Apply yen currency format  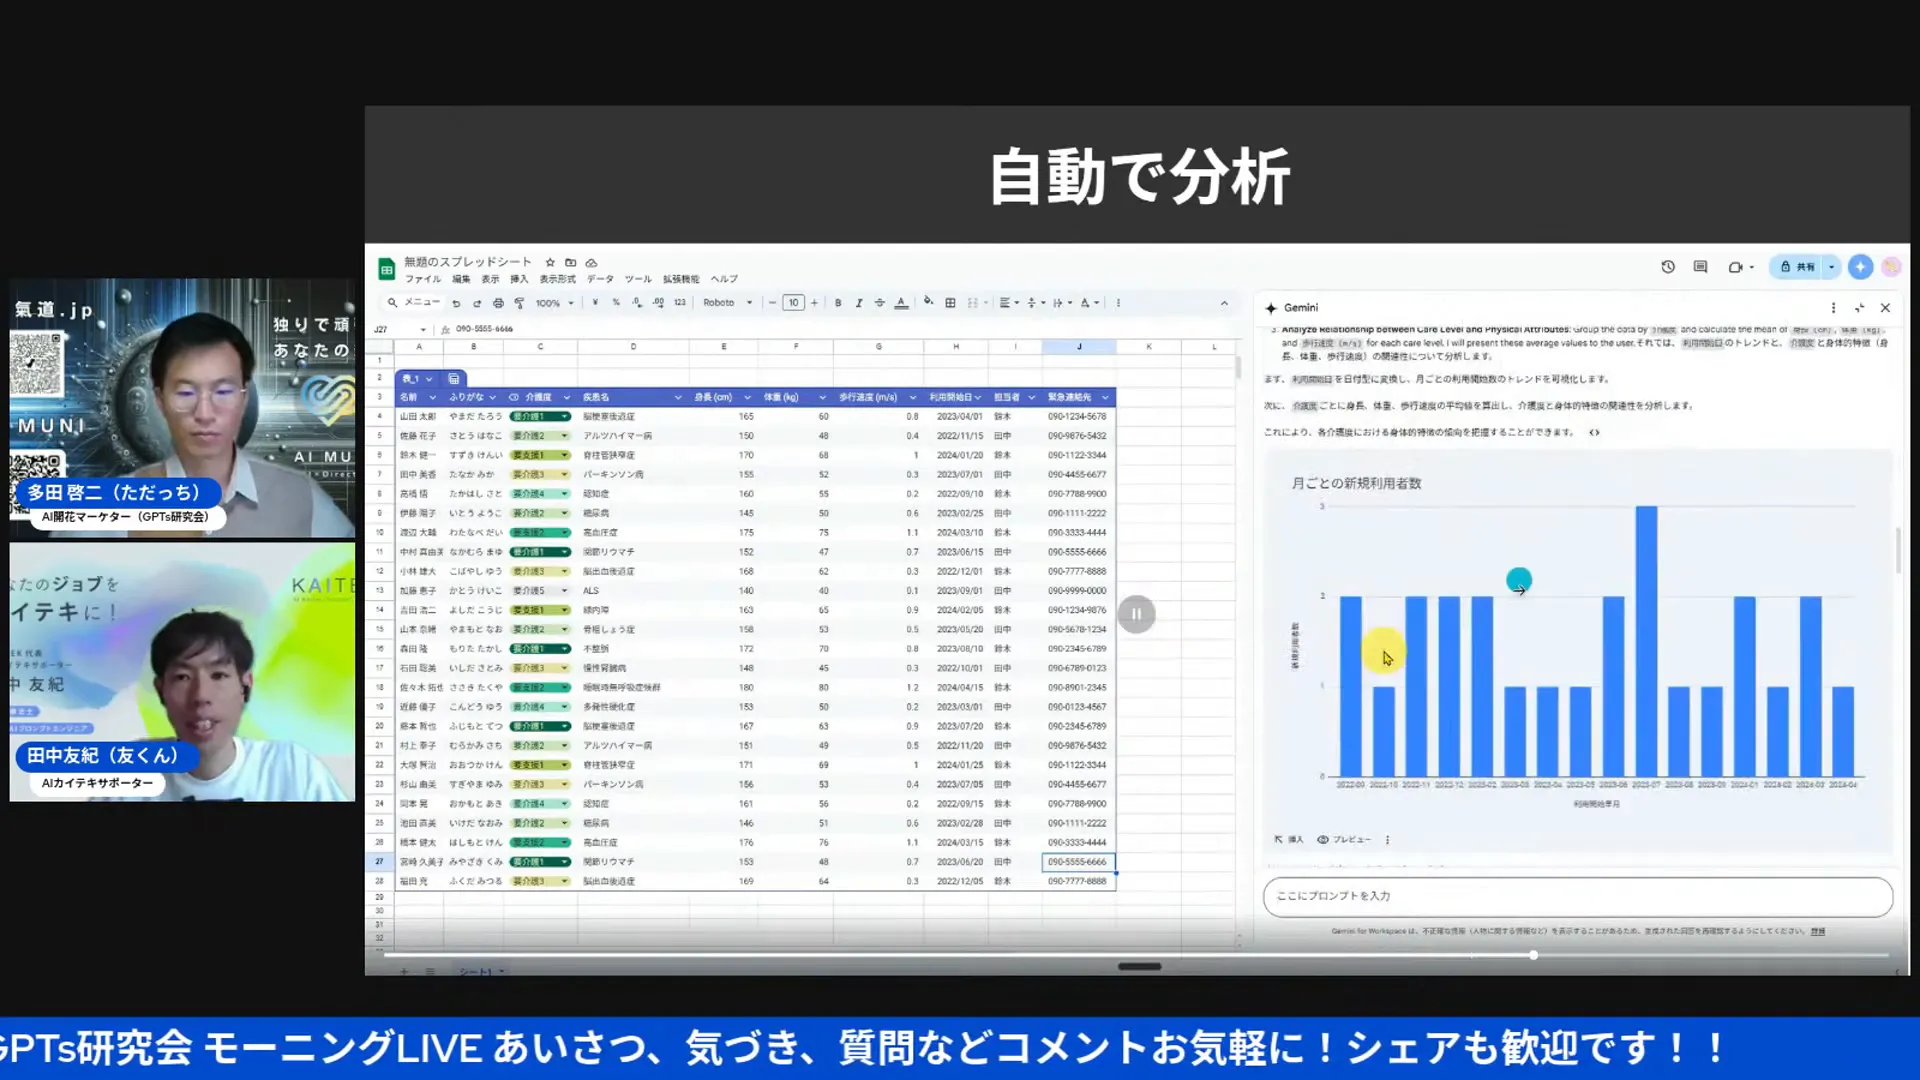coord(595,303)
